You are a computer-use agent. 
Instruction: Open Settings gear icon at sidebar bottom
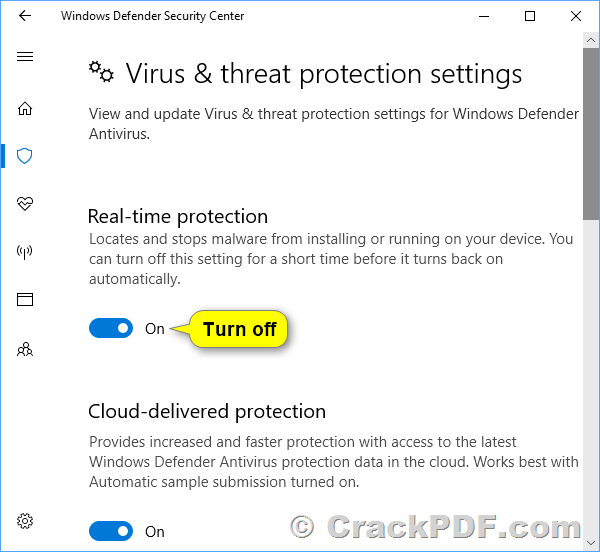point(25,521)
